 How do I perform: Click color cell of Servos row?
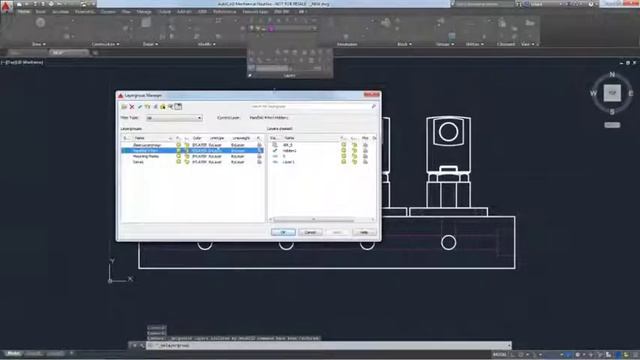click(200, 162)
